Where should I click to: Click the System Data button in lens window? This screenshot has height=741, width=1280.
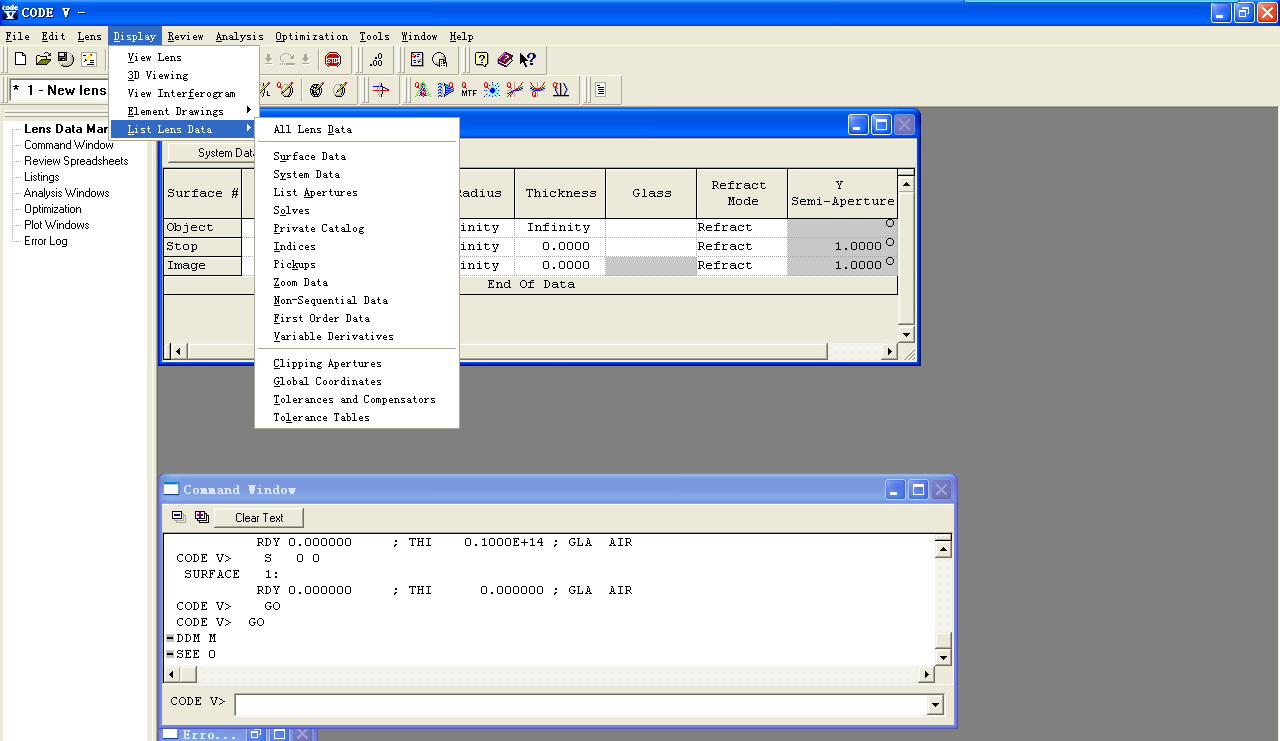pyautogui.click(x=225, y=153)
